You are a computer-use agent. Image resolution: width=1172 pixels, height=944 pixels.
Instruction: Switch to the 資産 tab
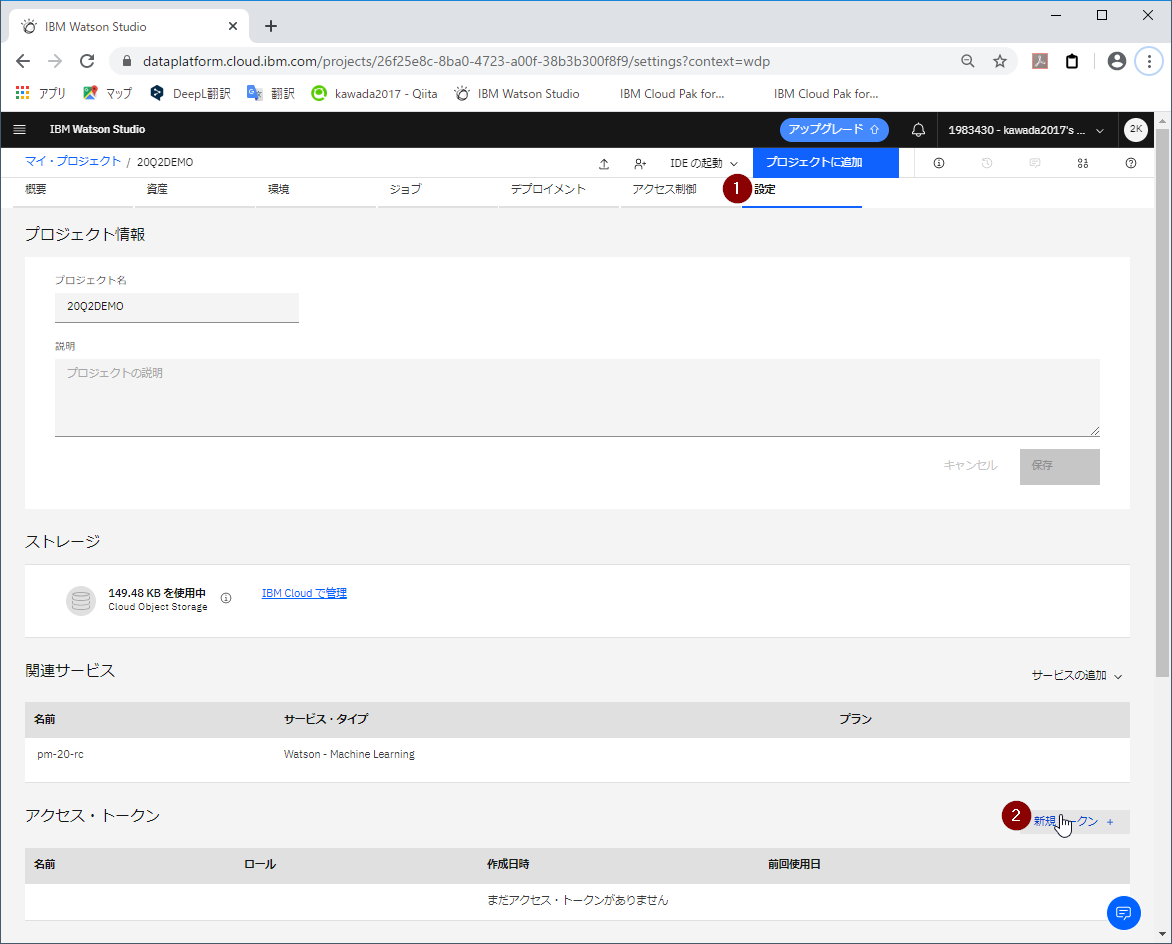tap(194, 190)
